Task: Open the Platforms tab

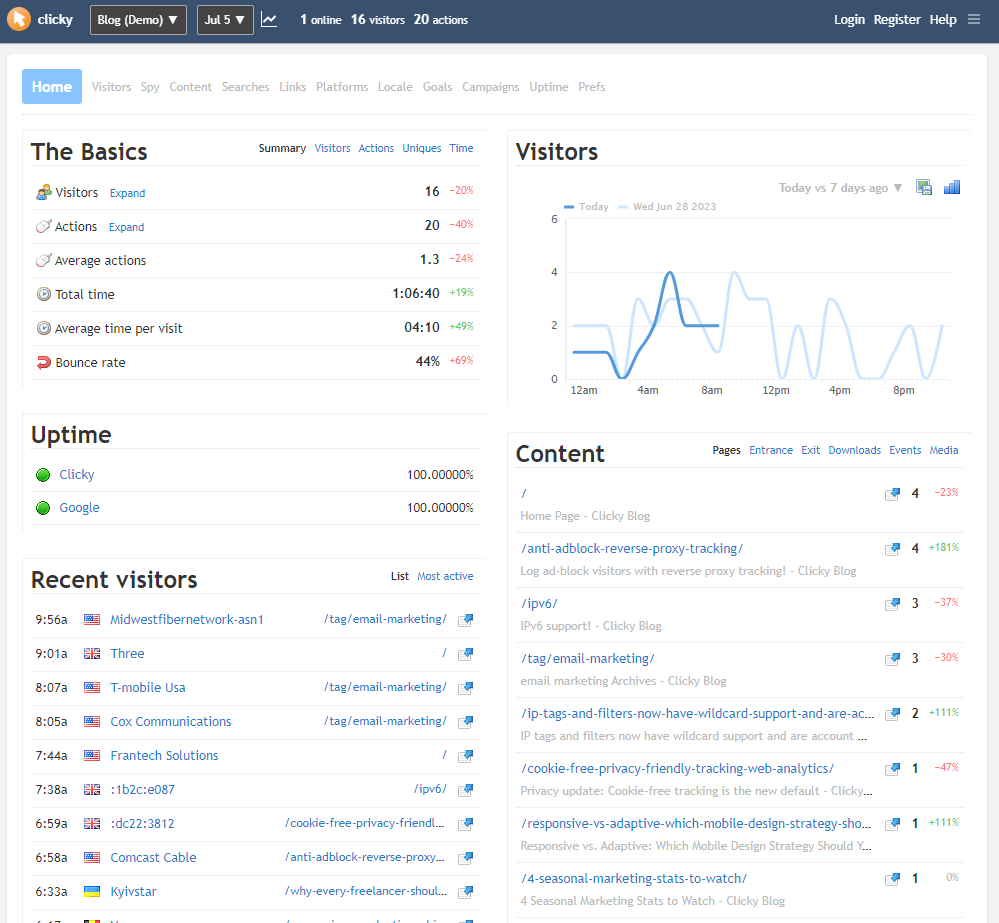Action: [342, 87]
